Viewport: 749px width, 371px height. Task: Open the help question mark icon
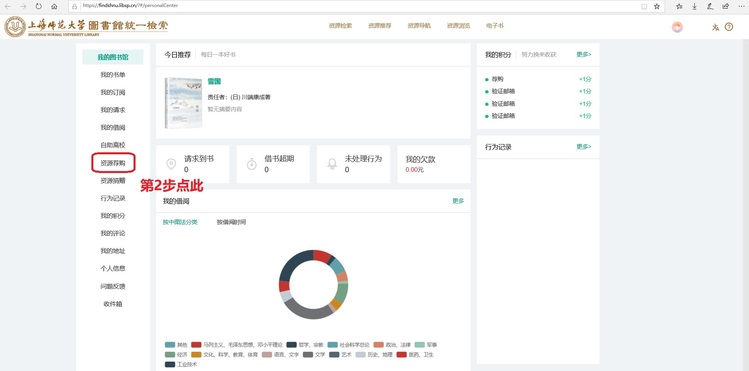728,27
